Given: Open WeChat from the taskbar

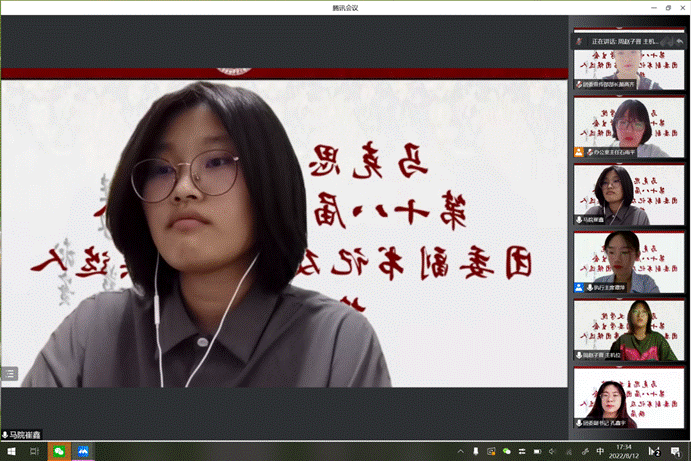Looking at the screenshot, I should pos(59,452).
